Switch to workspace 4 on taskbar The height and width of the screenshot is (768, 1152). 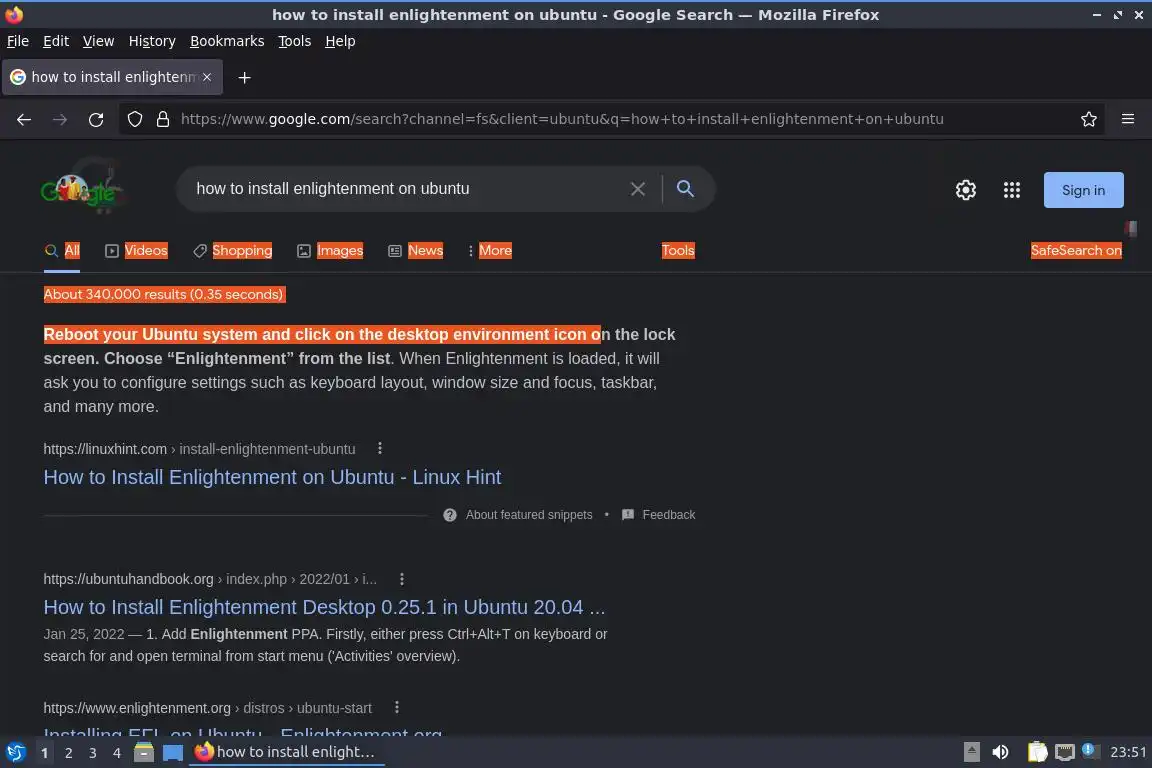tap(117, 753)
